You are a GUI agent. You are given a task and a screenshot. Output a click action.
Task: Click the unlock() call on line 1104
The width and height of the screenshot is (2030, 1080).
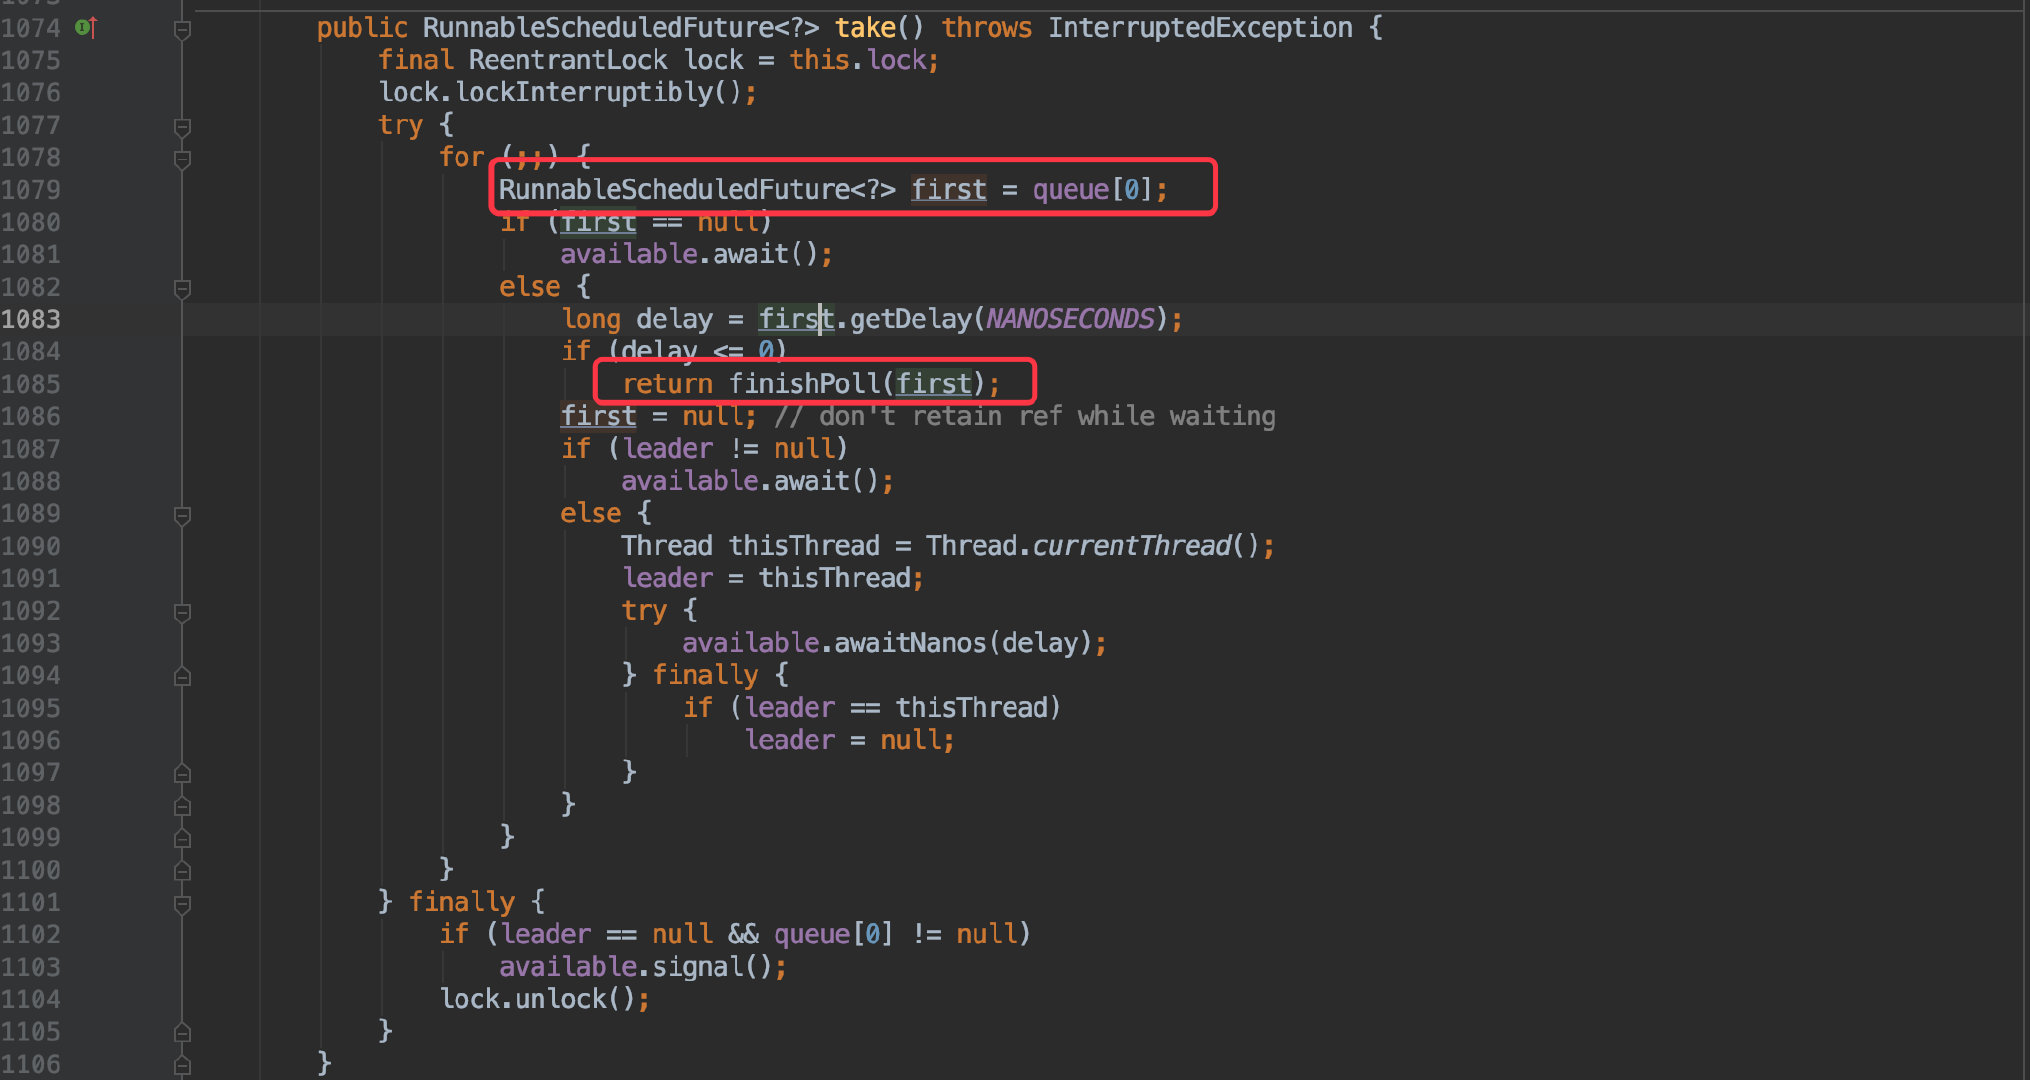point(560,999)
